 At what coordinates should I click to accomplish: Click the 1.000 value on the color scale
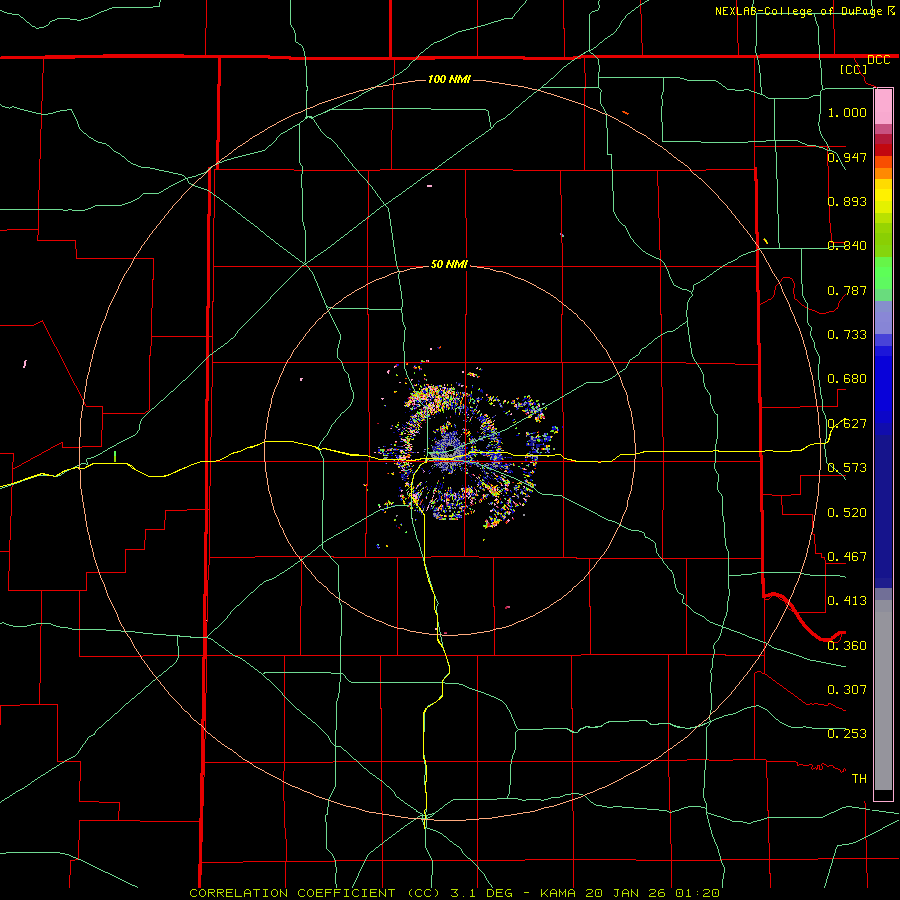click(x=847, y=112)
